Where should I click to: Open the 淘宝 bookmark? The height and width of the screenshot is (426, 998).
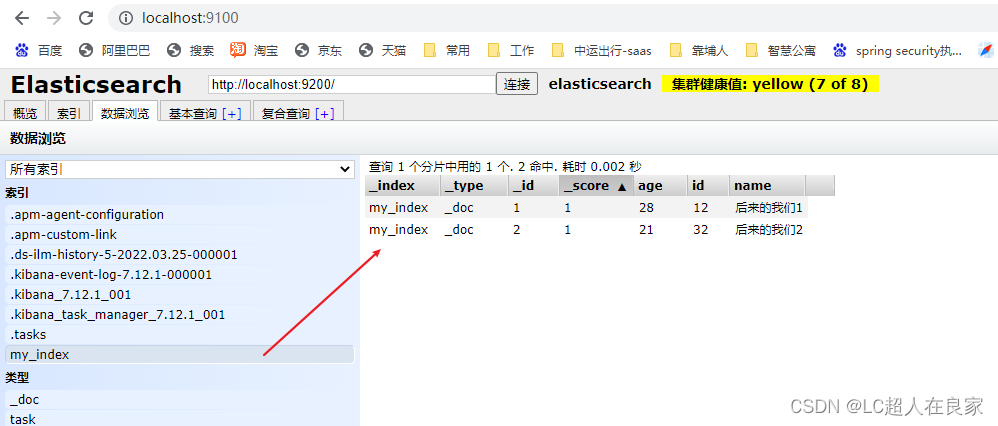click(x=254, y=50)
